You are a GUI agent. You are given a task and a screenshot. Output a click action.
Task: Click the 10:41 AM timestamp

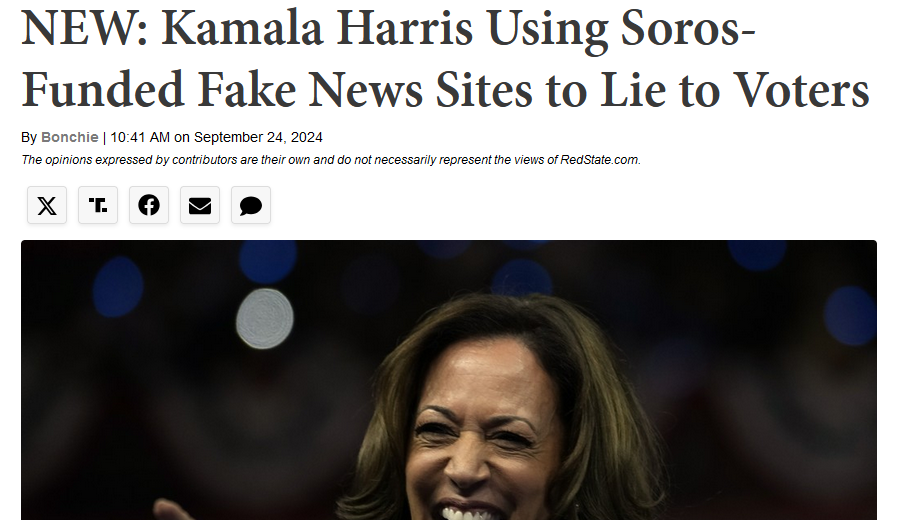(140, 137)
